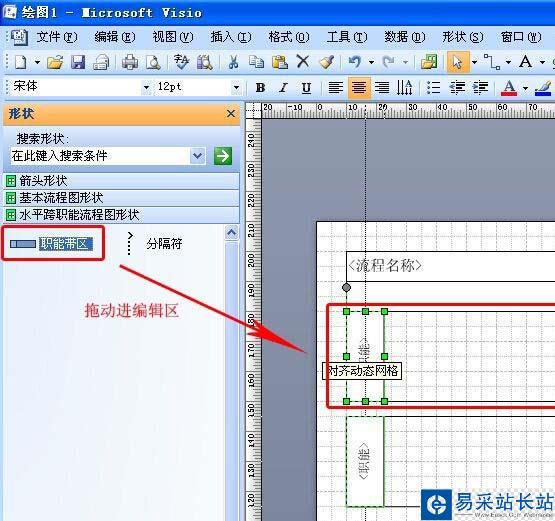The height and width of the screenshot is (521, 555).
Task: Click the Open folder icon
Action: pyautogui.click(x=56, y=62)
